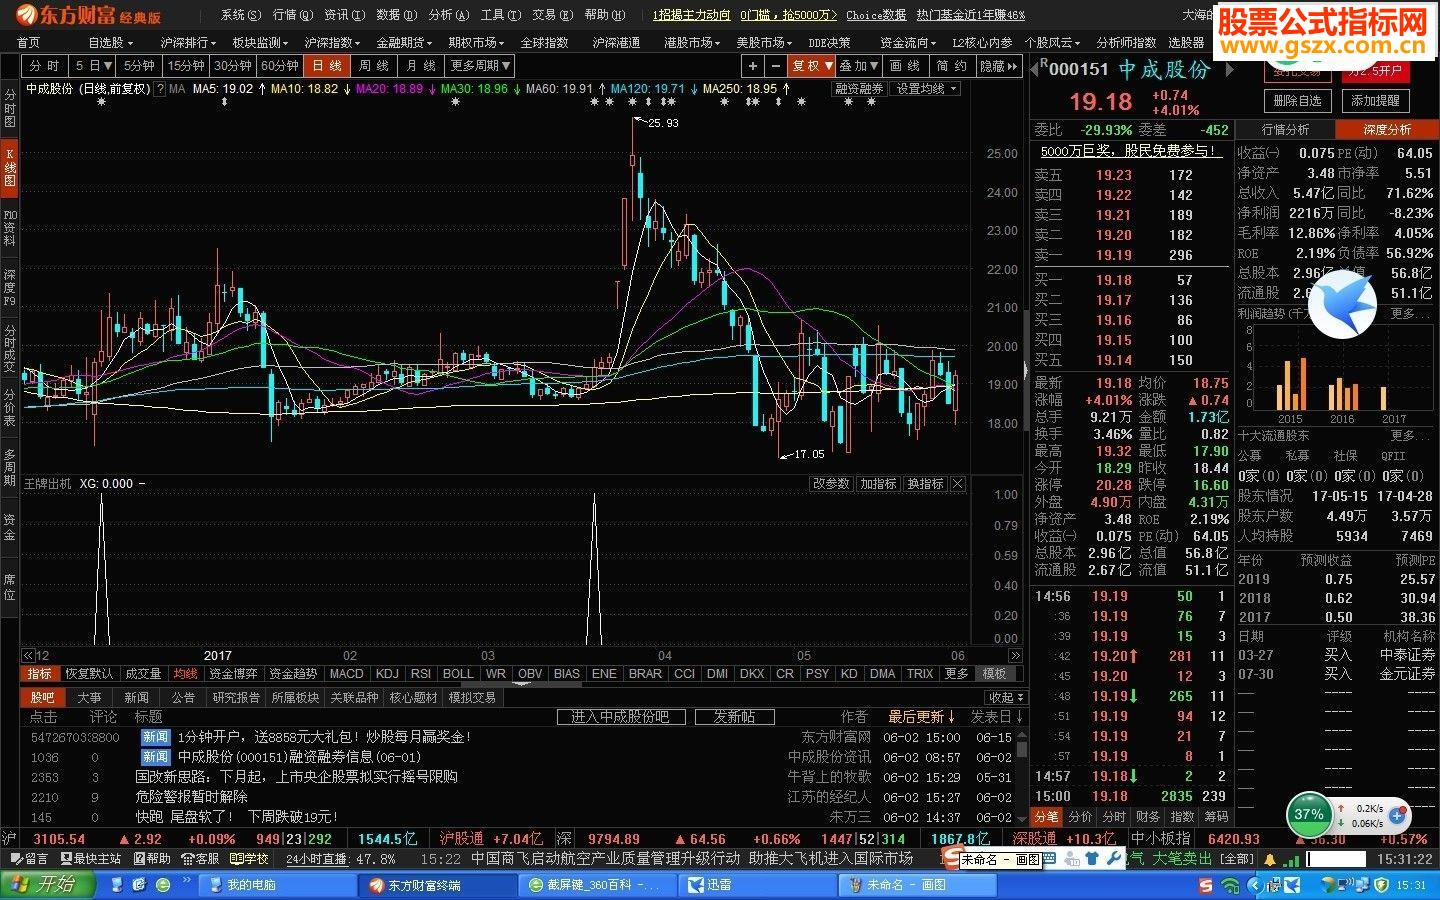
Task: Click the 删除自选 button
Action: (x=1298, y=101)
